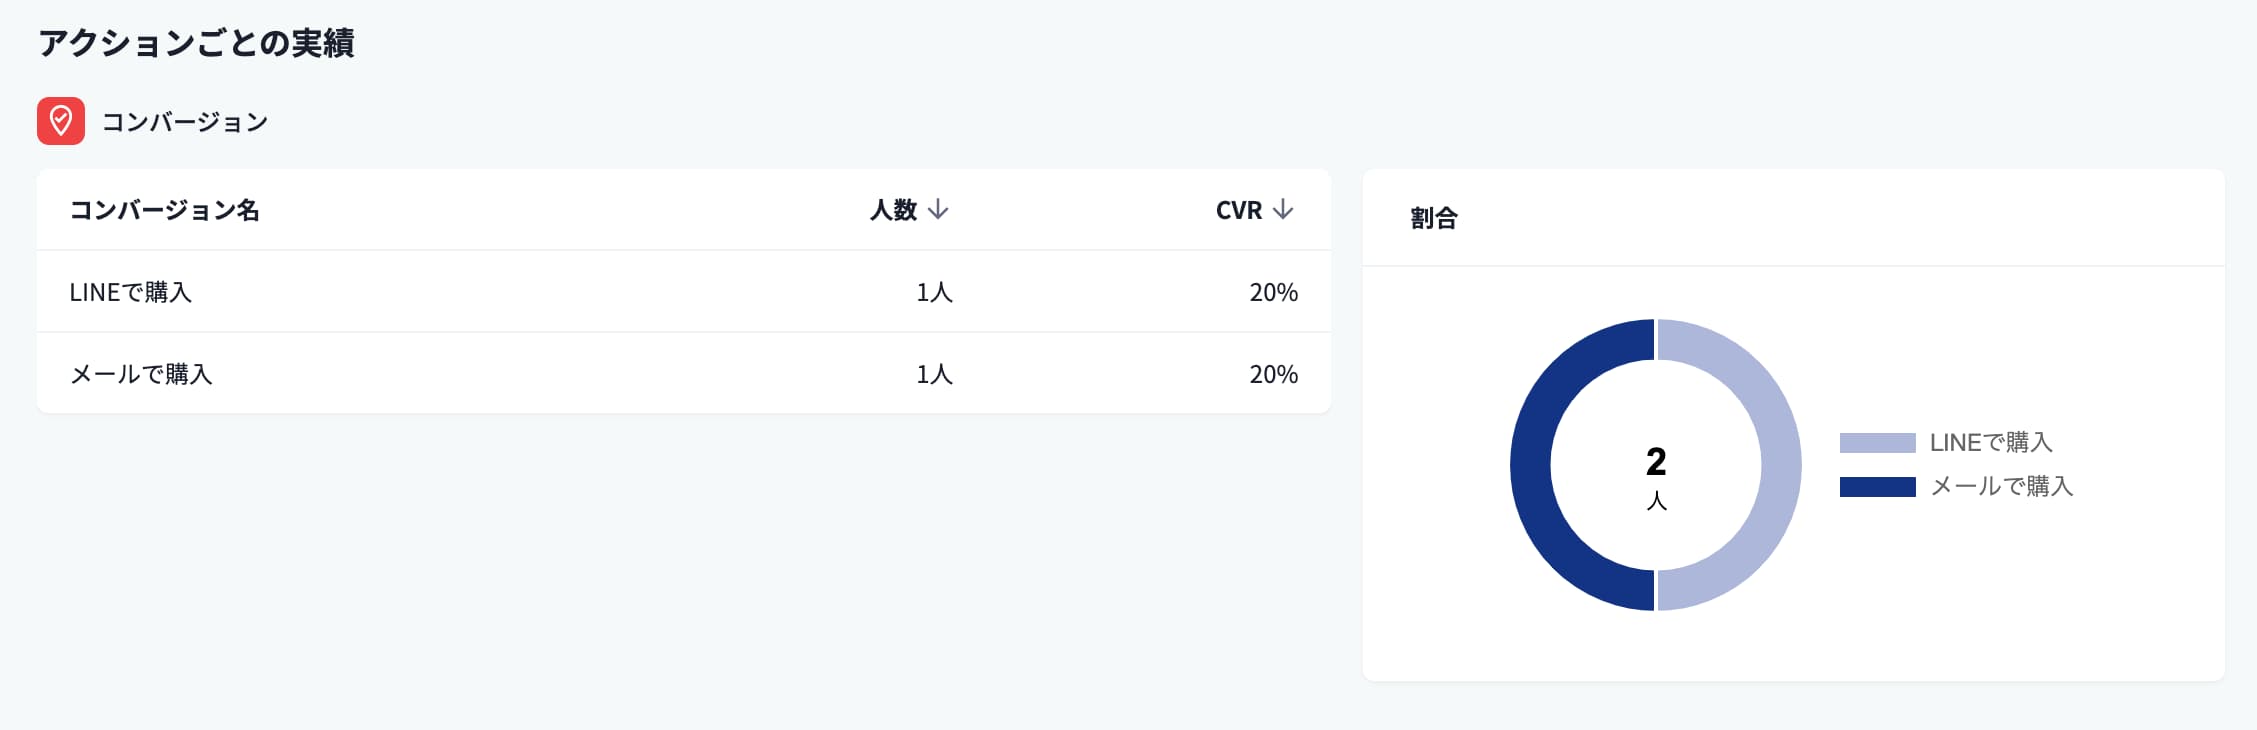The width and height of the screenshot is (2257, 730).
Task: Click the dark blue メールで購入 legend swatch
Action: click(1877, 487)
